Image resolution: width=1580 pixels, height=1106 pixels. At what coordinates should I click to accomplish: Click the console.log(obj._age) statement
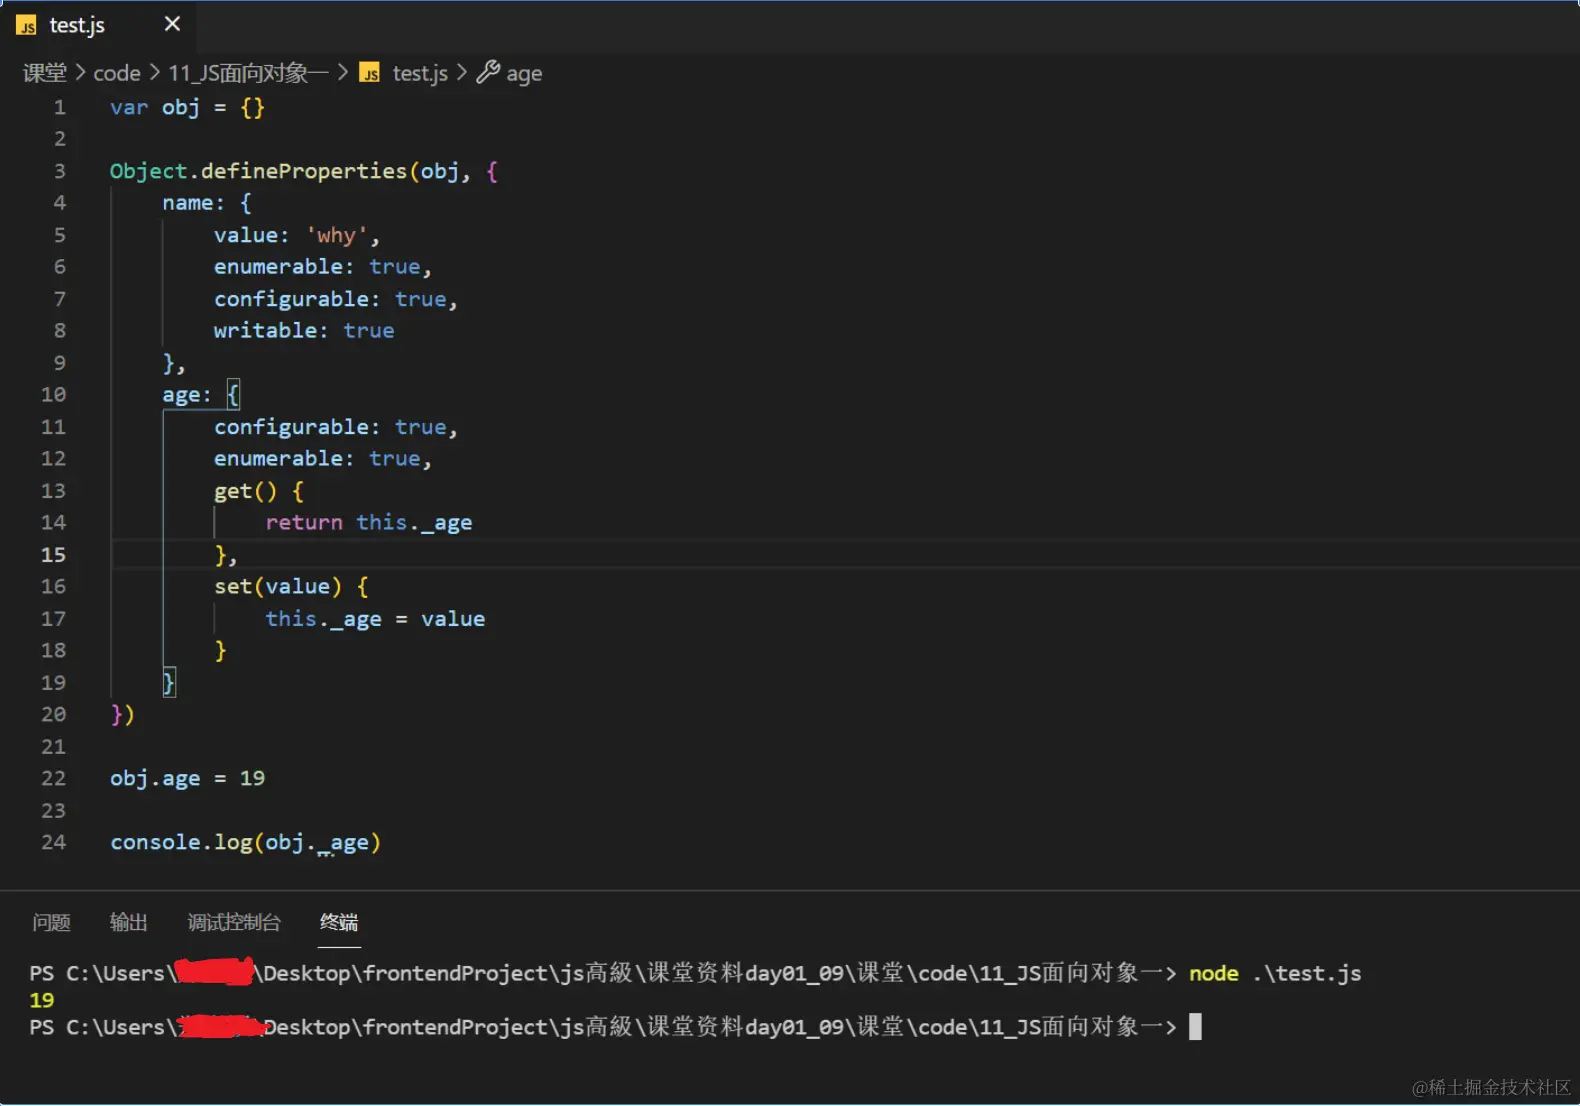[245, 843]
